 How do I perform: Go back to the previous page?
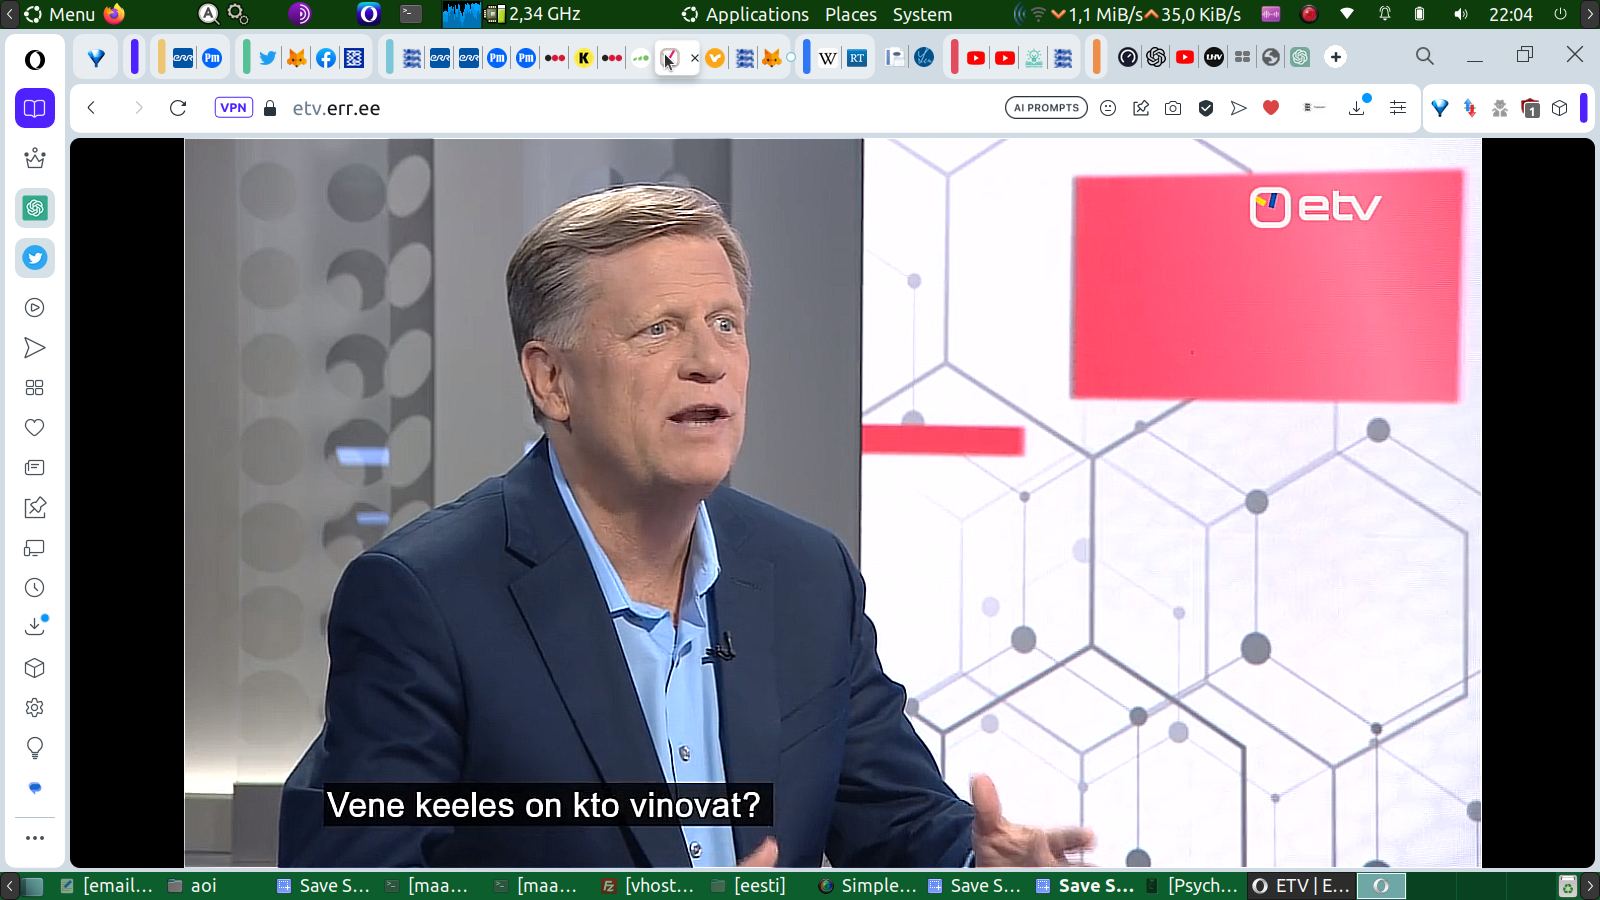tap(91, 108)
